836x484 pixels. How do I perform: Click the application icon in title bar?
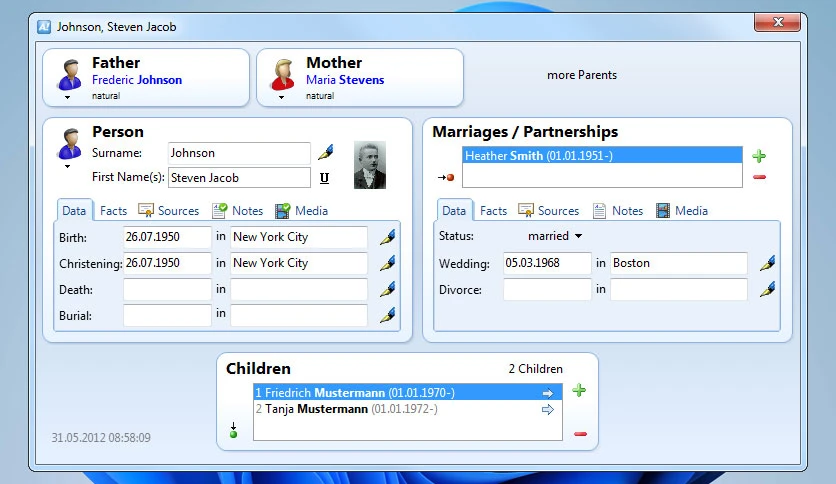[44, 27]
